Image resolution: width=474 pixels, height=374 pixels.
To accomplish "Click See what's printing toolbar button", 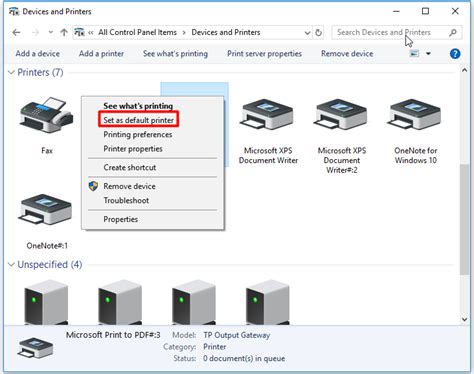I will (175, 54).
